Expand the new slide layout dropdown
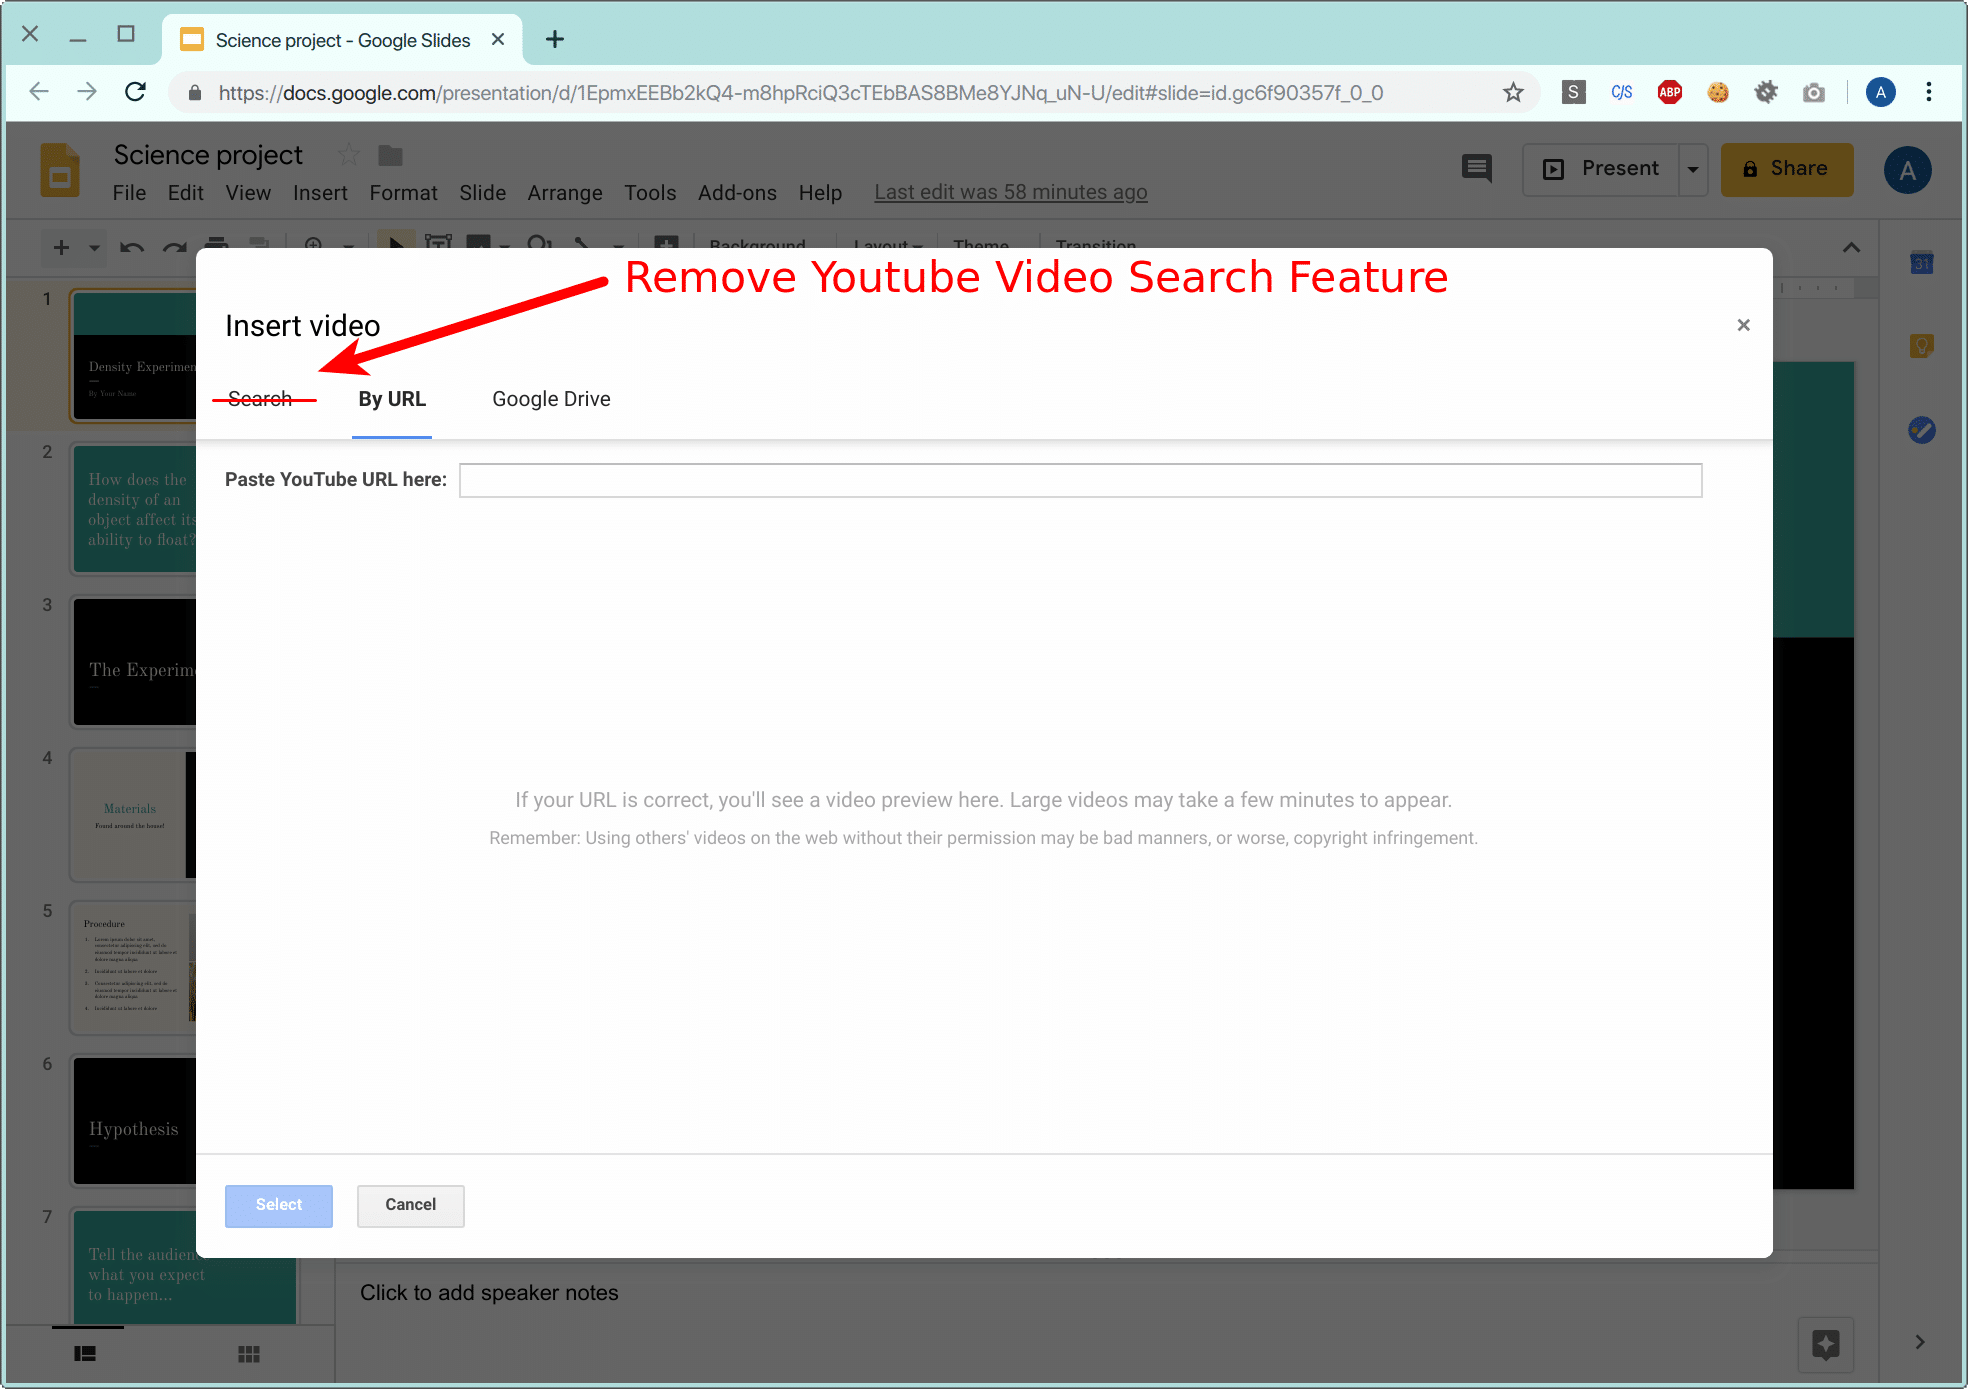Image resolution: width=1968 pixels, height=1389 pixels. (x=94, y=247)
